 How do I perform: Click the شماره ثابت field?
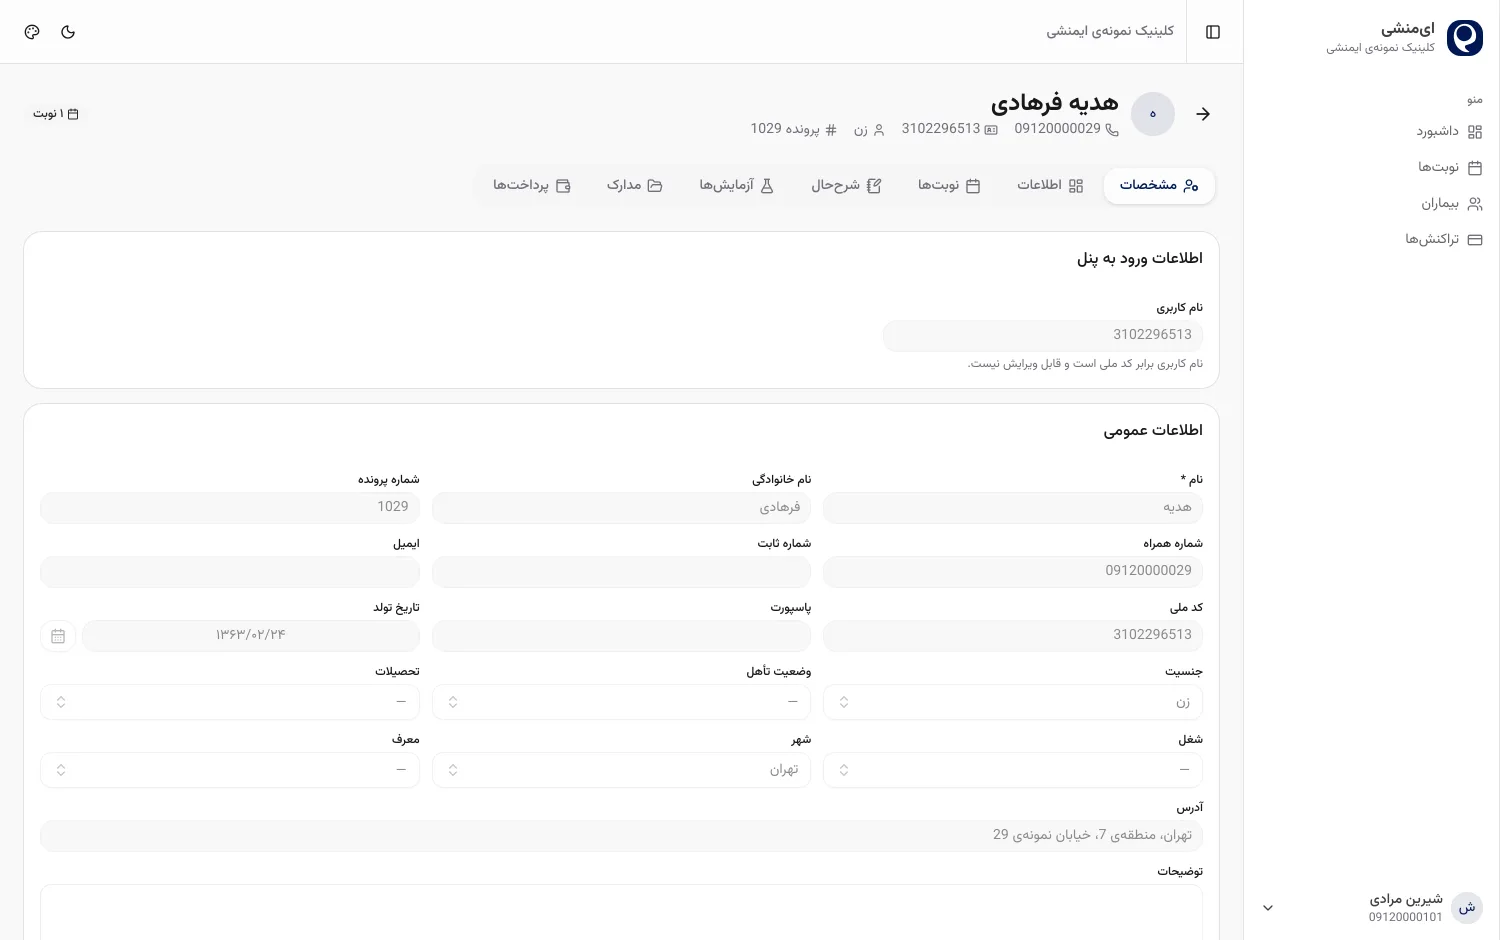click(x=621, y=571)
